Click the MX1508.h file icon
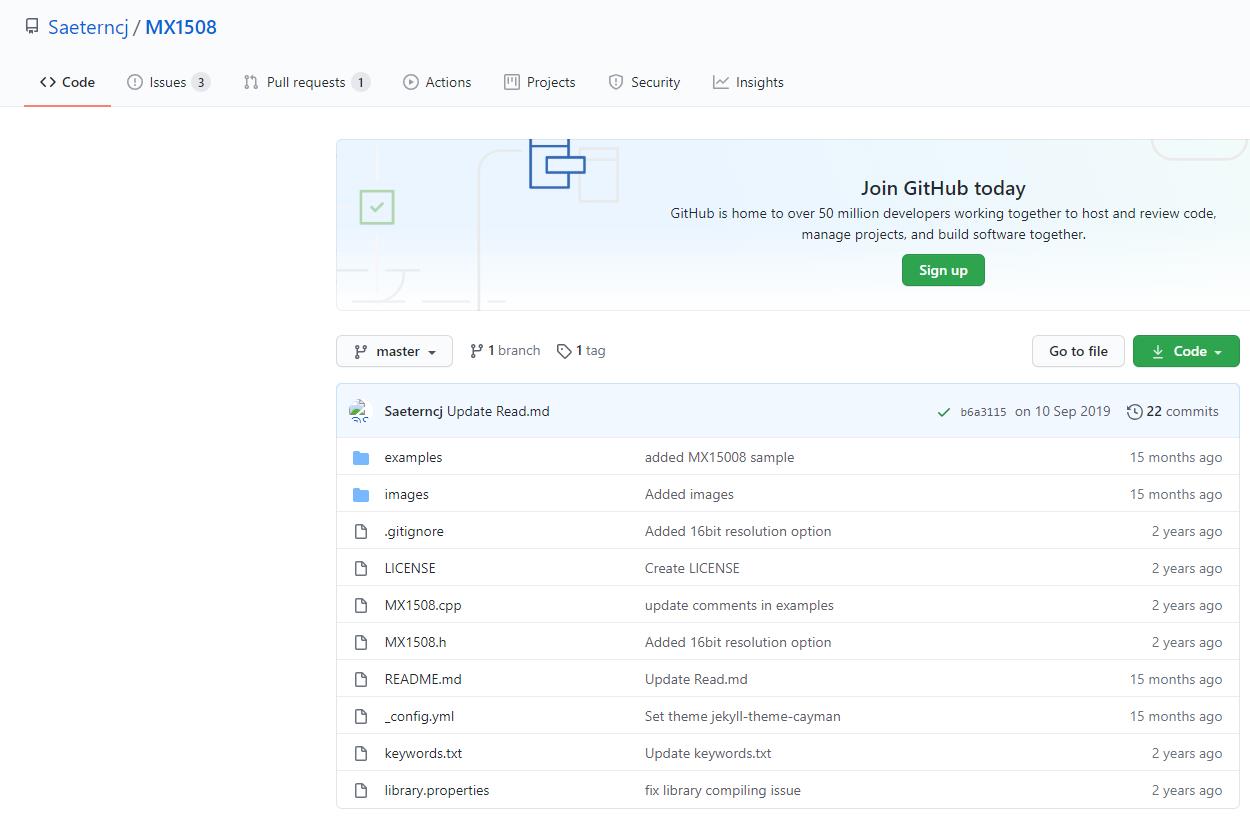Image resolution: width=1250 pixels, height=818 pixels. point(361,642)
